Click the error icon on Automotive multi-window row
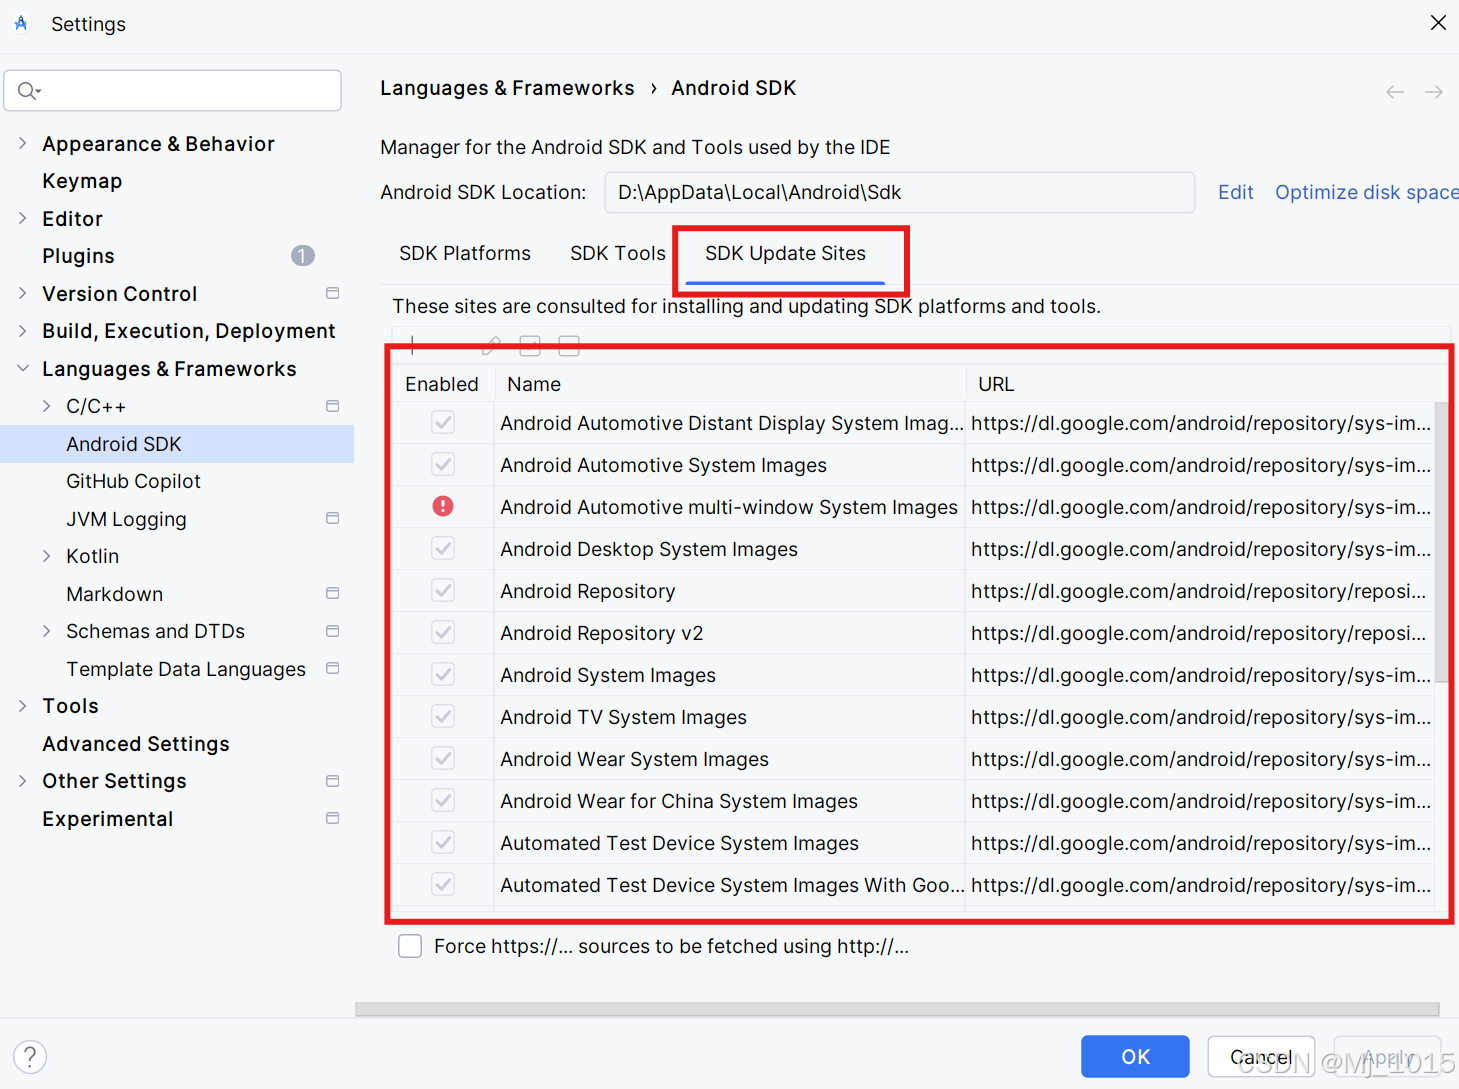Image resolution: width=1459 pixels, height=1089 pixels. click(442, 506)
